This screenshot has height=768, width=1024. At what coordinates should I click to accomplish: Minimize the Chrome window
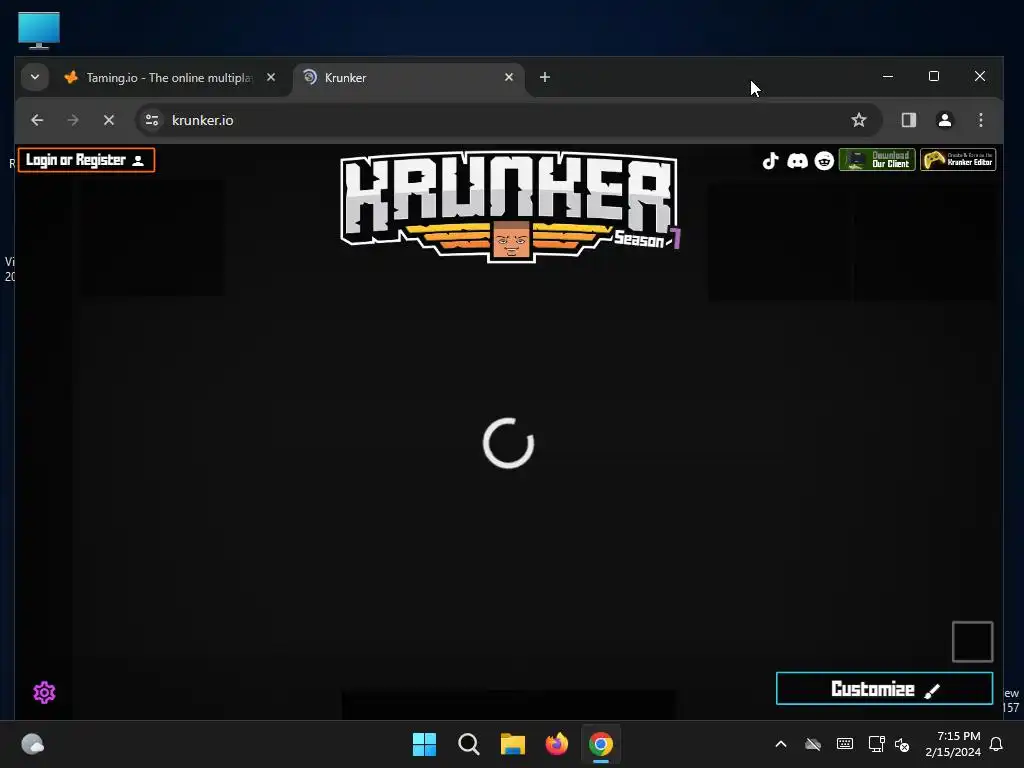point(888,76)
